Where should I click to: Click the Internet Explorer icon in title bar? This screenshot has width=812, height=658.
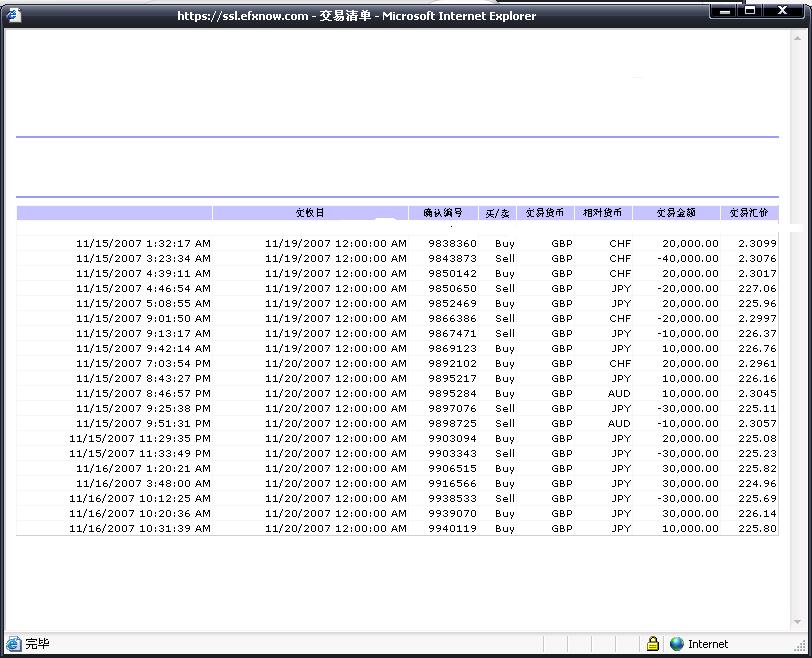click(x=13, y=14)
